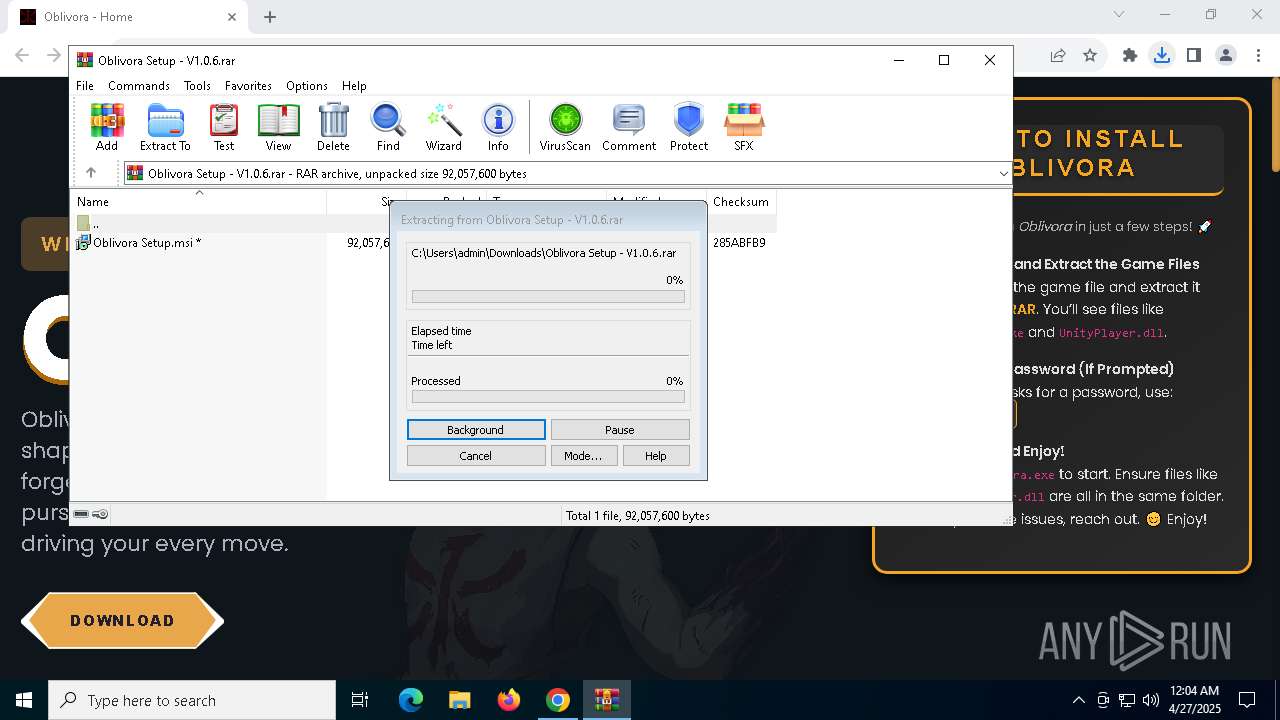
Task: Cancel the extraction
Action: 476,456
